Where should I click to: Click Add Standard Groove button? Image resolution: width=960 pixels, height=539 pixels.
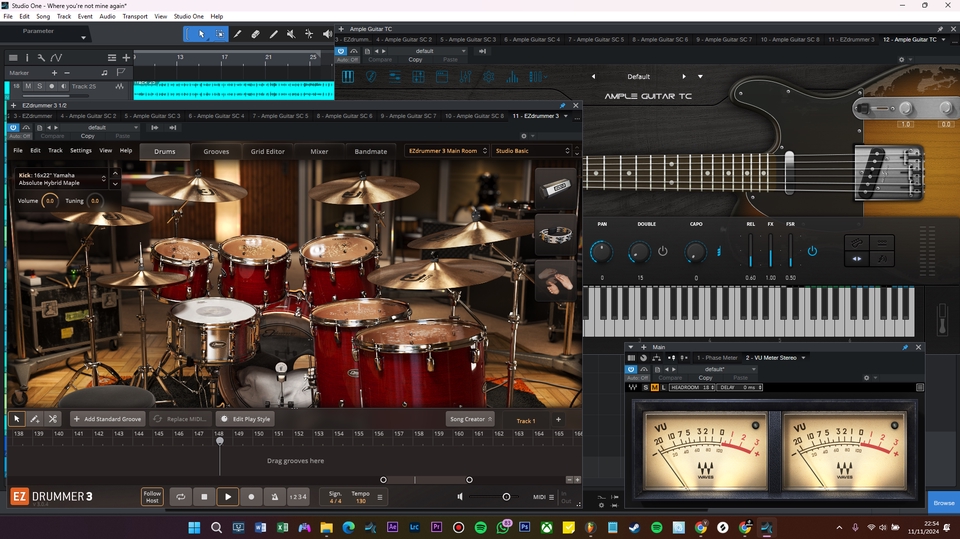pos(107,419)
